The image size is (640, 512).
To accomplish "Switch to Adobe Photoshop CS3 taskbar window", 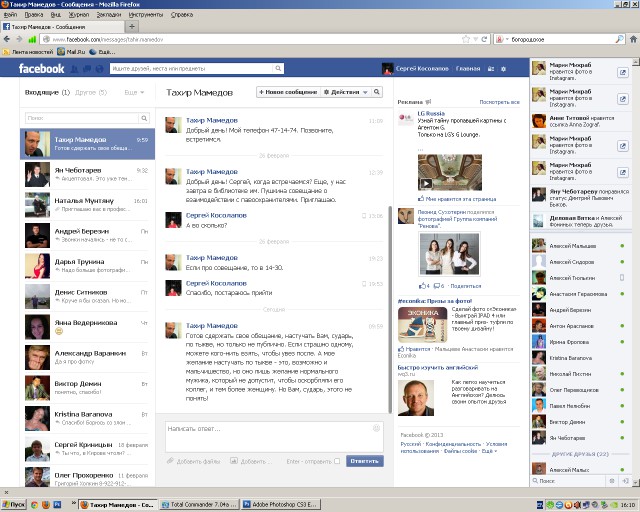I will point(281,505).
